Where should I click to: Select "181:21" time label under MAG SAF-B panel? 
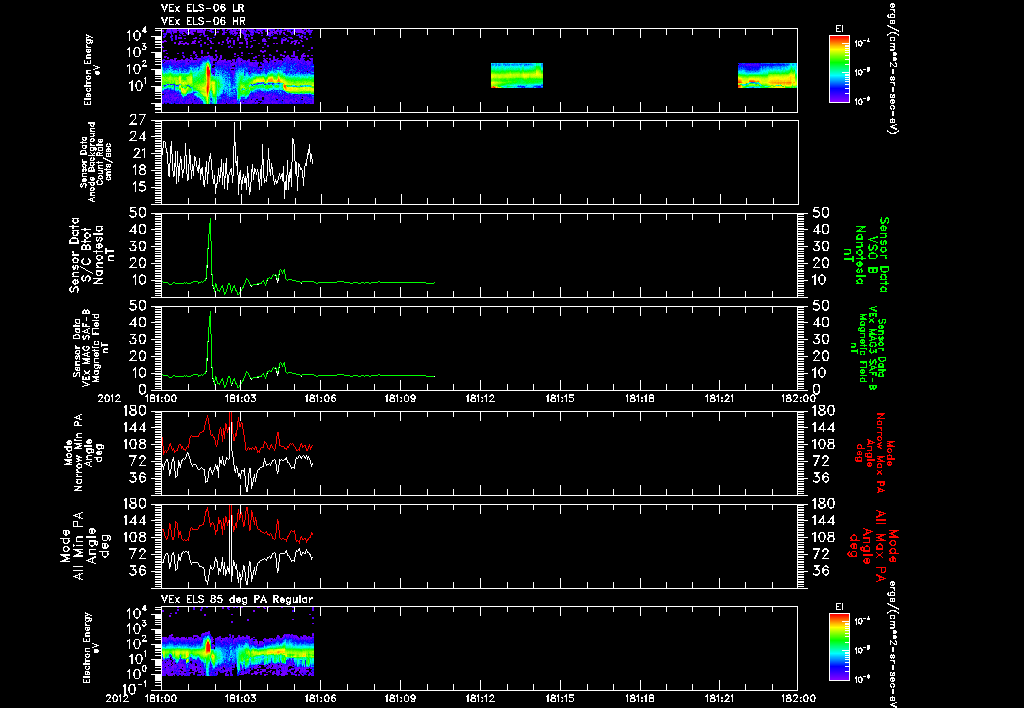click(x=719, y=398)
